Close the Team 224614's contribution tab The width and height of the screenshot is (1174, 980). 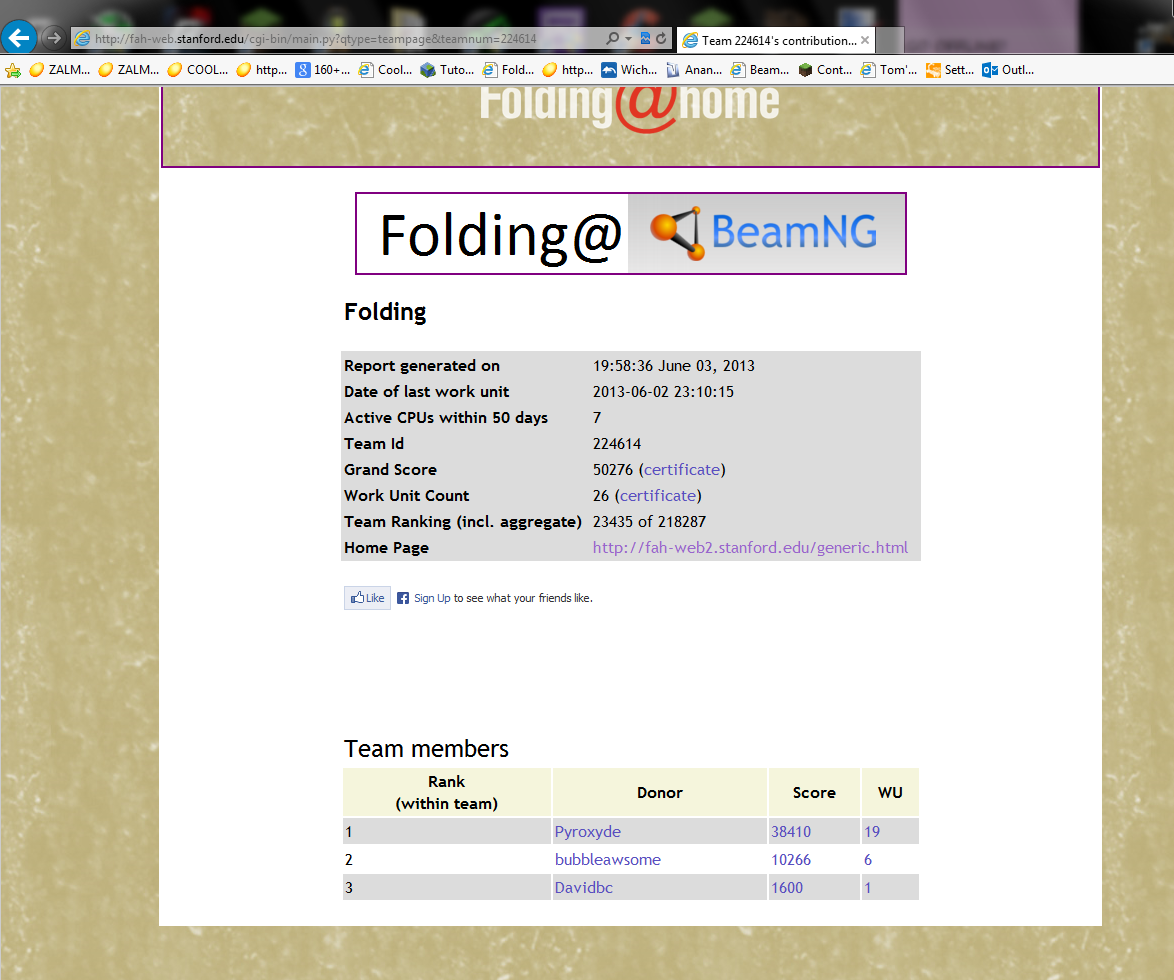[865, 40]
